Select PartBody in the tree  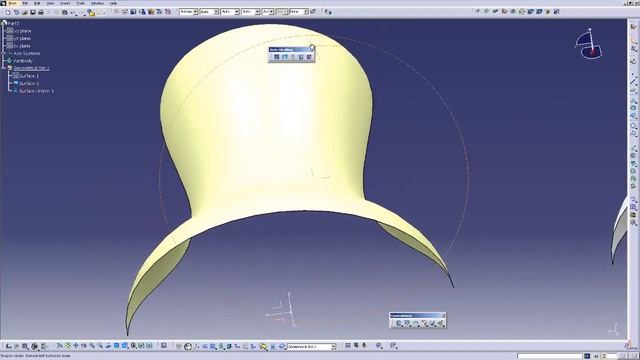(x=23, y=61)
